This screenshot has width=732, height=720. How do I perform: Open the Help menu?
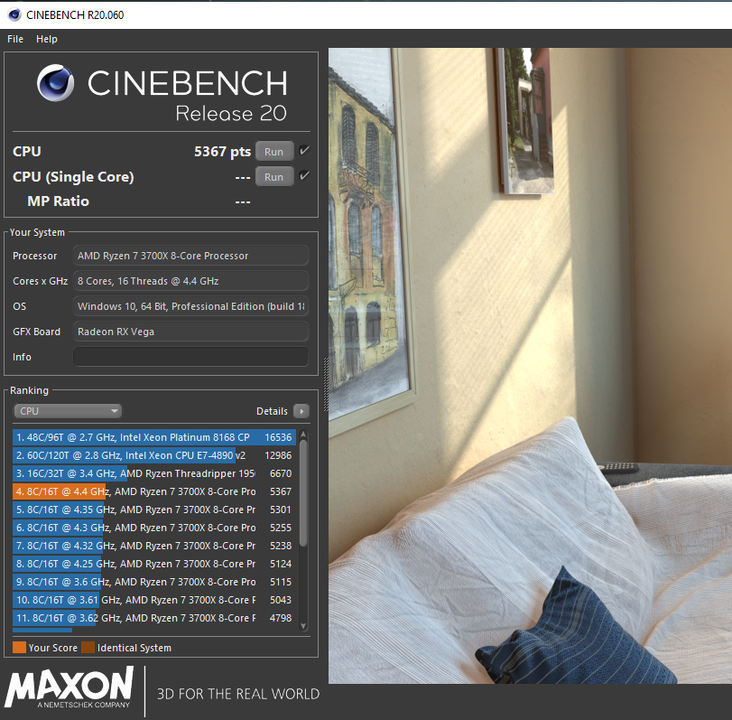coord(47,39)
